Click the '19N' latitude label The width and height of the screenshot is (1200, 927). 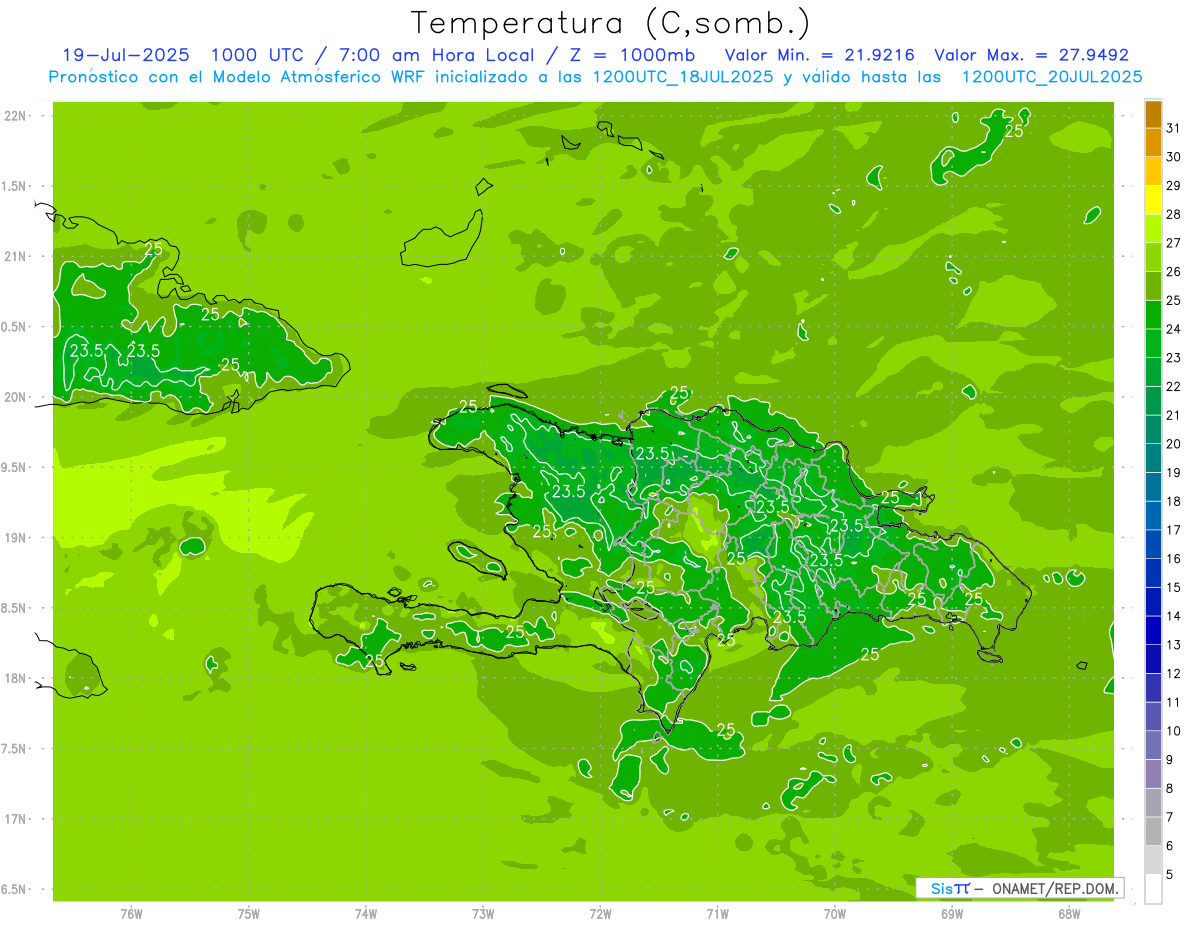tap(15, 537)
